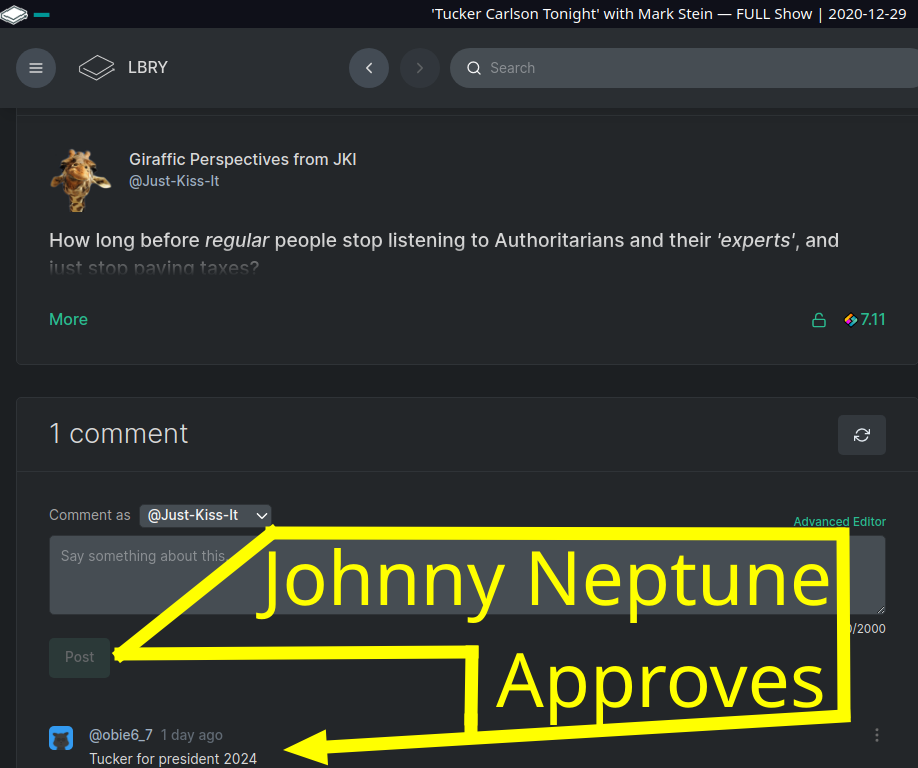
Task: Click the 1 comment heading
Action: click(x=118, y=434)
